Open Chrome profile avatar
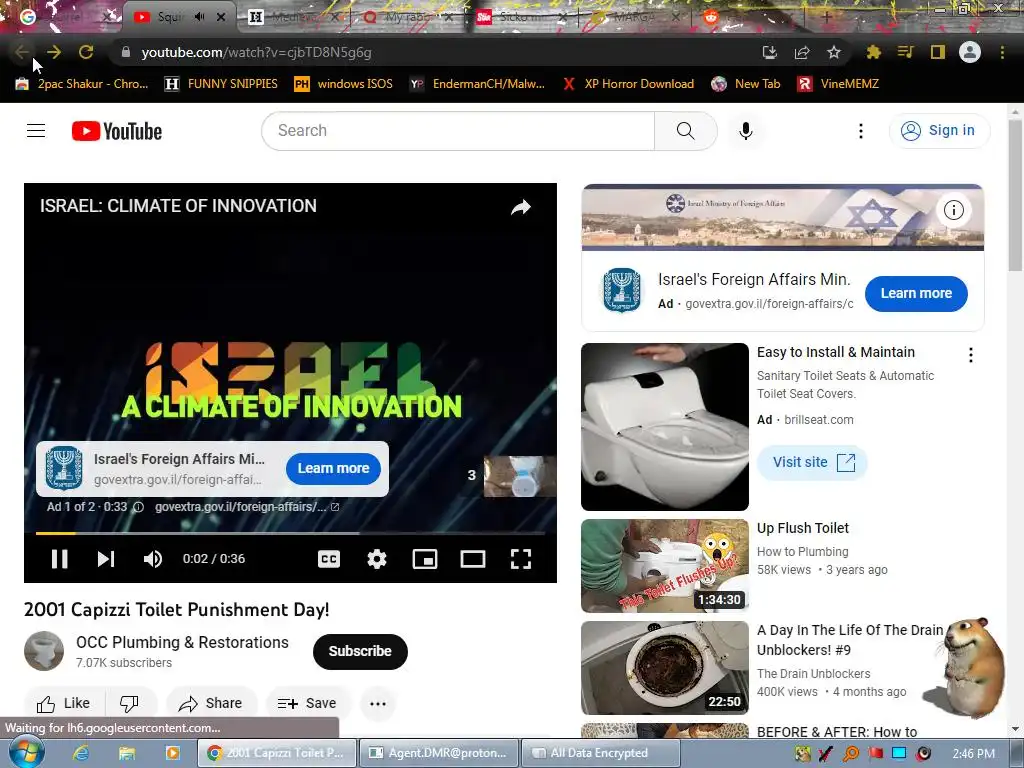Viewport: 1024px width, 768px height. click(970, 52)
